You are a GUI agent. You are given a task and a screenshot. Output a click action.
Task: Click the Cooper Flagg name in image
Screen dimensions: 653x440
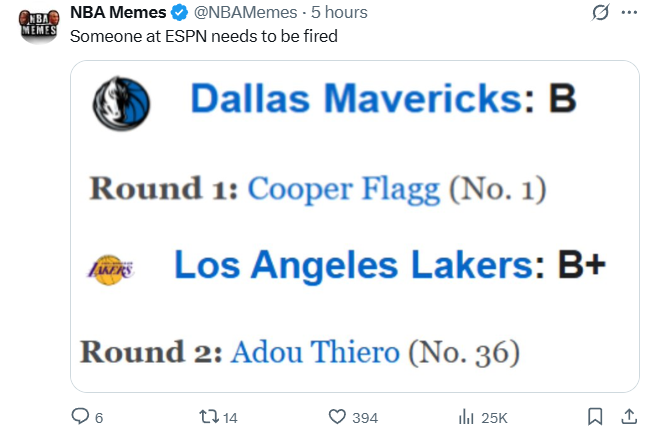pos(345,188)
